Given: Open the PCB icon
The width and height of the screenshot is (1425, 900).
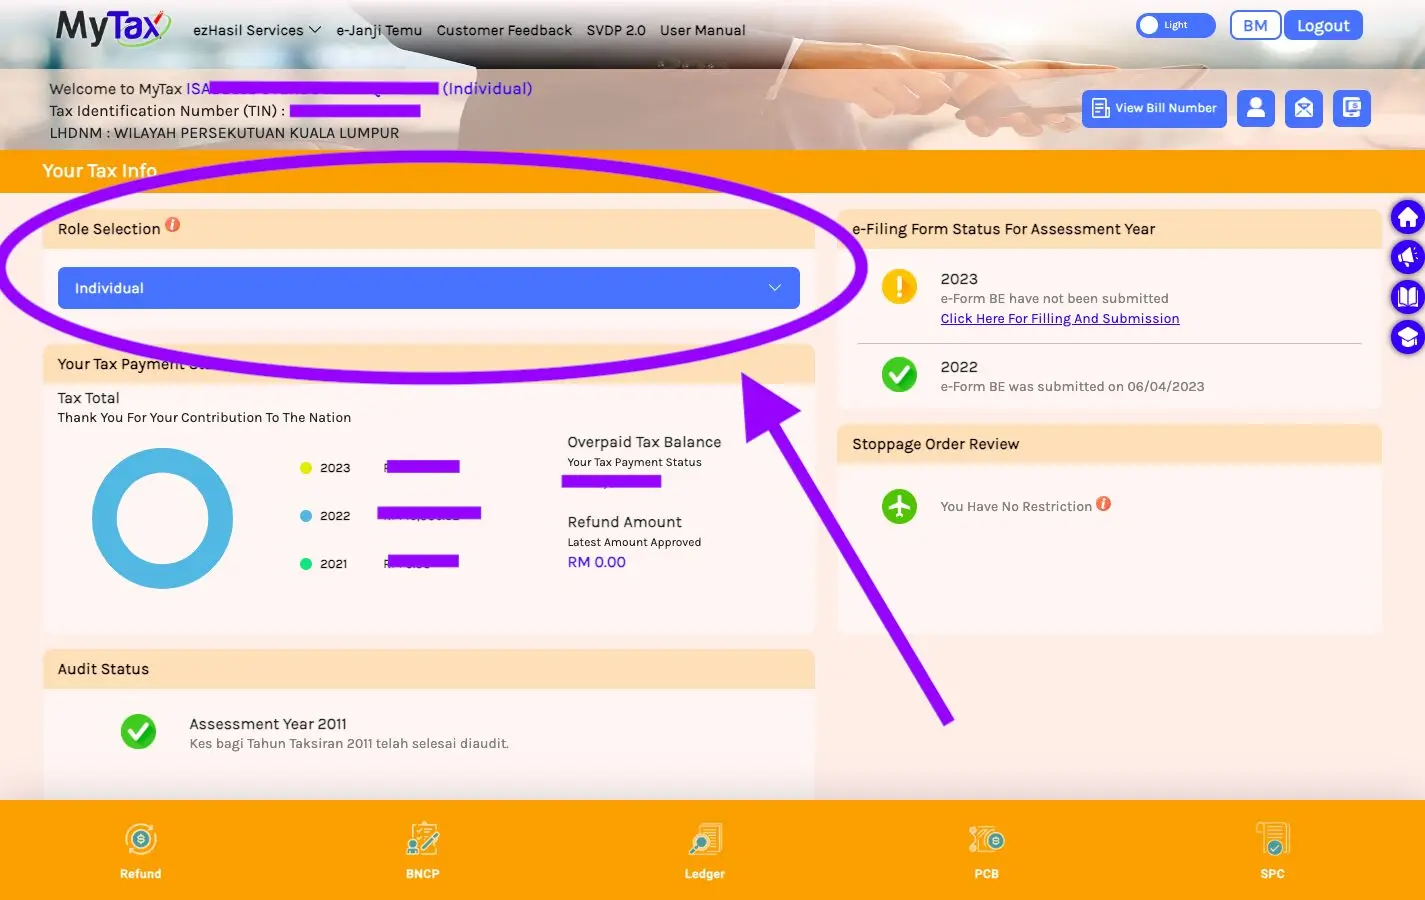Looking at the screenshot, I should point(986,840).
